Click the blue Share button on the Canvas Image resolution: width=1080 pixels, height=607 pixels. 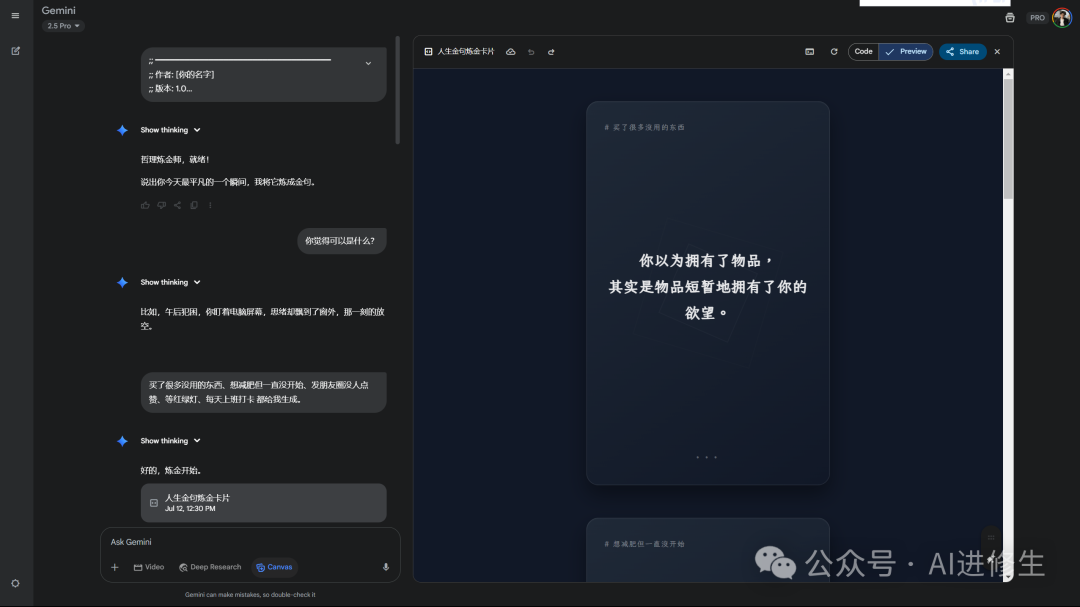pos(961,51)
